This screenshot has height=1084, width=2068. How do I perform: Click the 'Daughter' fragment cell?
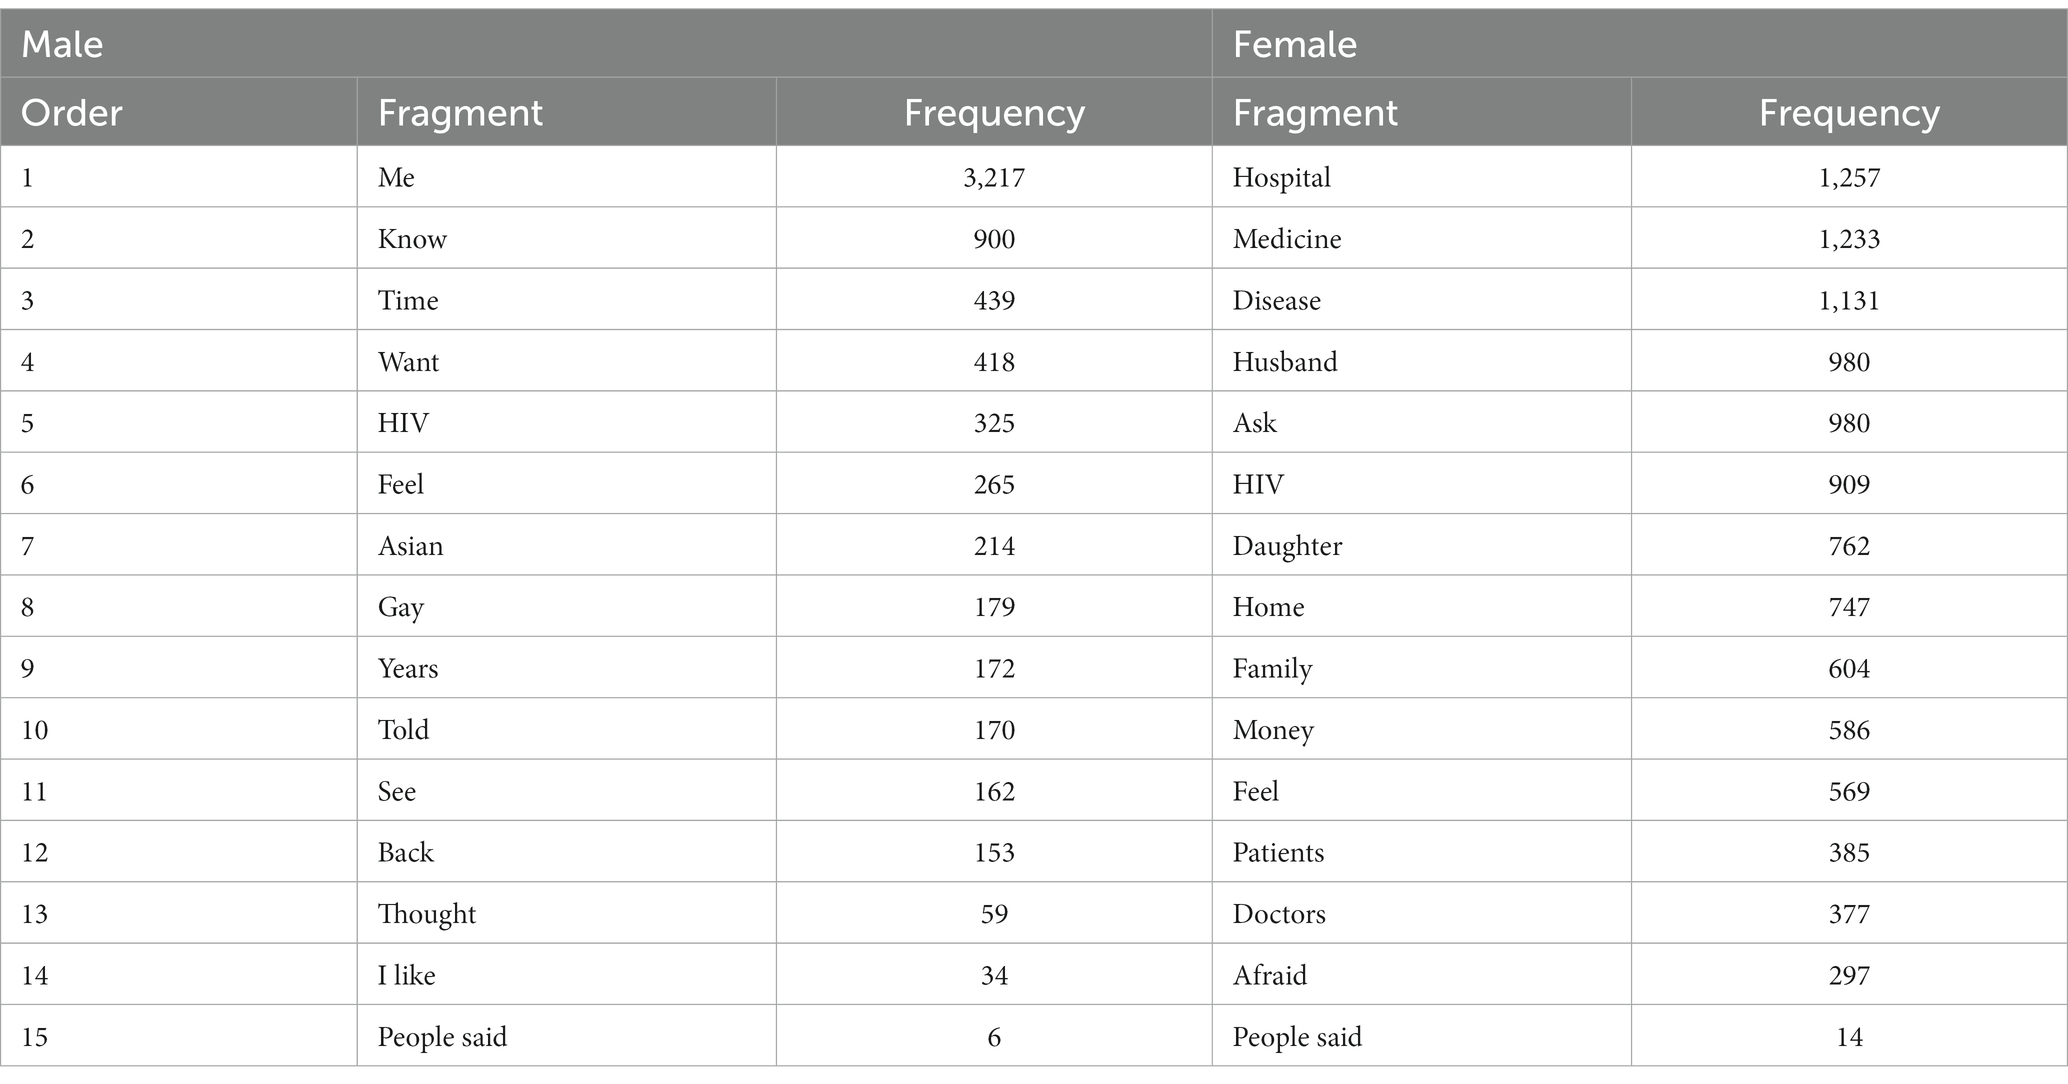point(1421,545)
